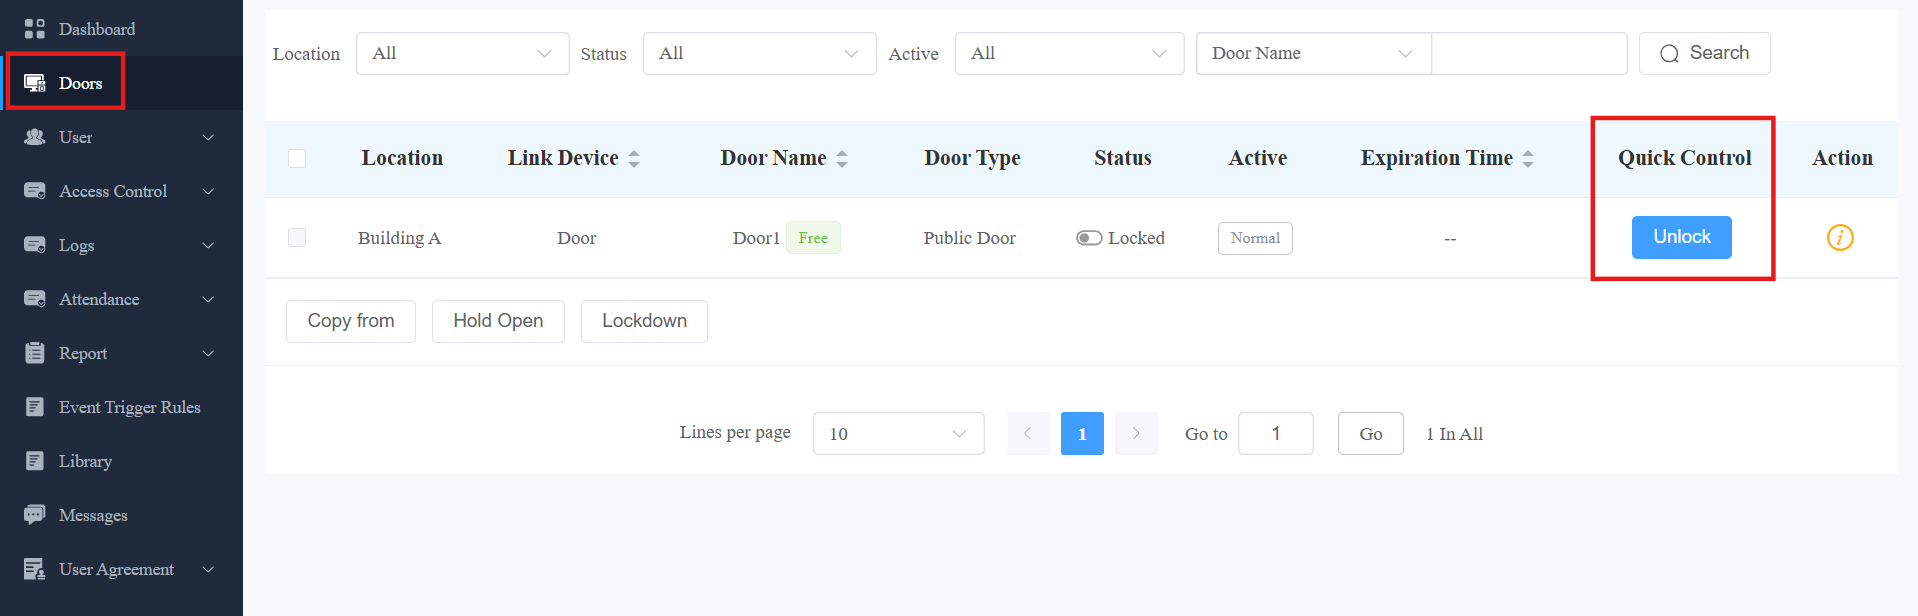This screenshot has width=1918, height=616.
Task: Check the Building A row checkbox
Action: tap(297, 237)
